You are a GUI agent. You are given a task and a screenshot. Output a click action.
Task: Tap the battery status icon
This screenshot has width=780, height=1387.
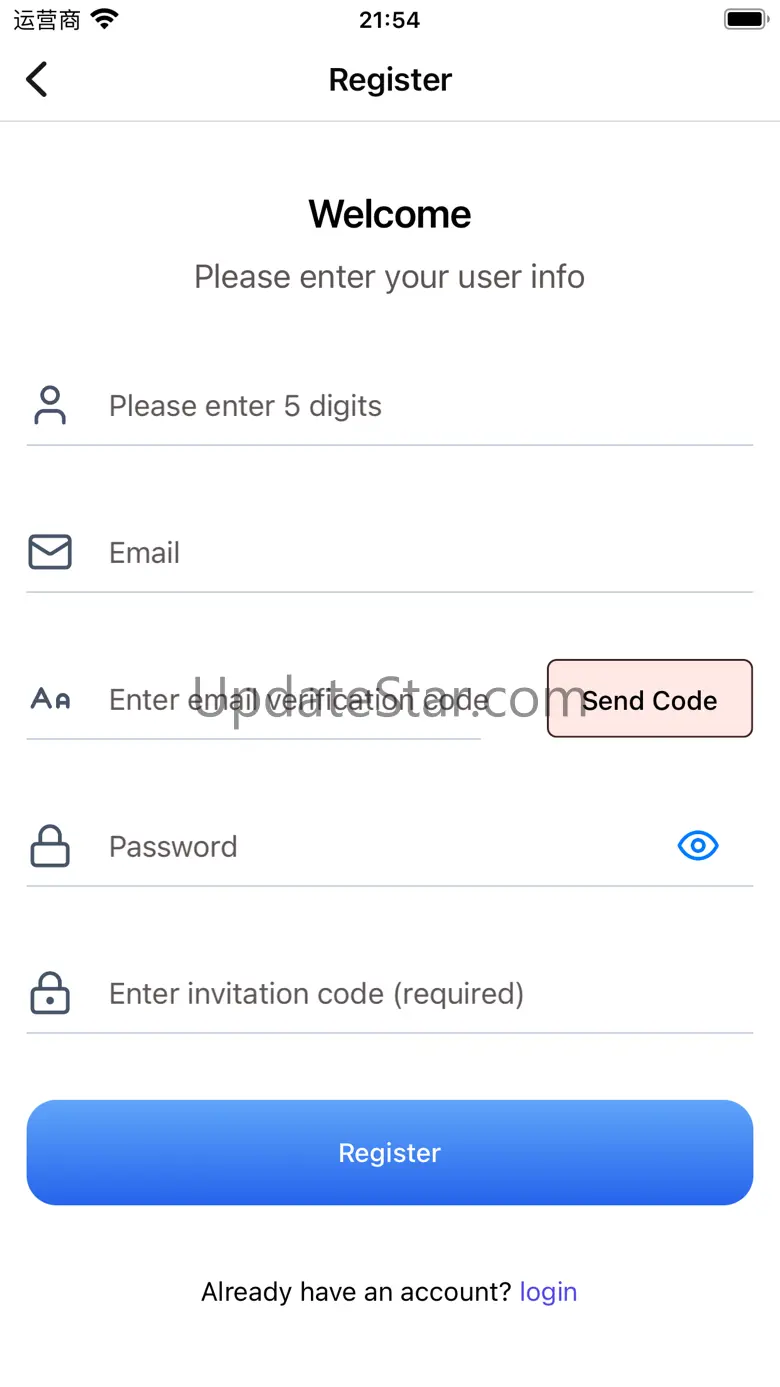745,19
